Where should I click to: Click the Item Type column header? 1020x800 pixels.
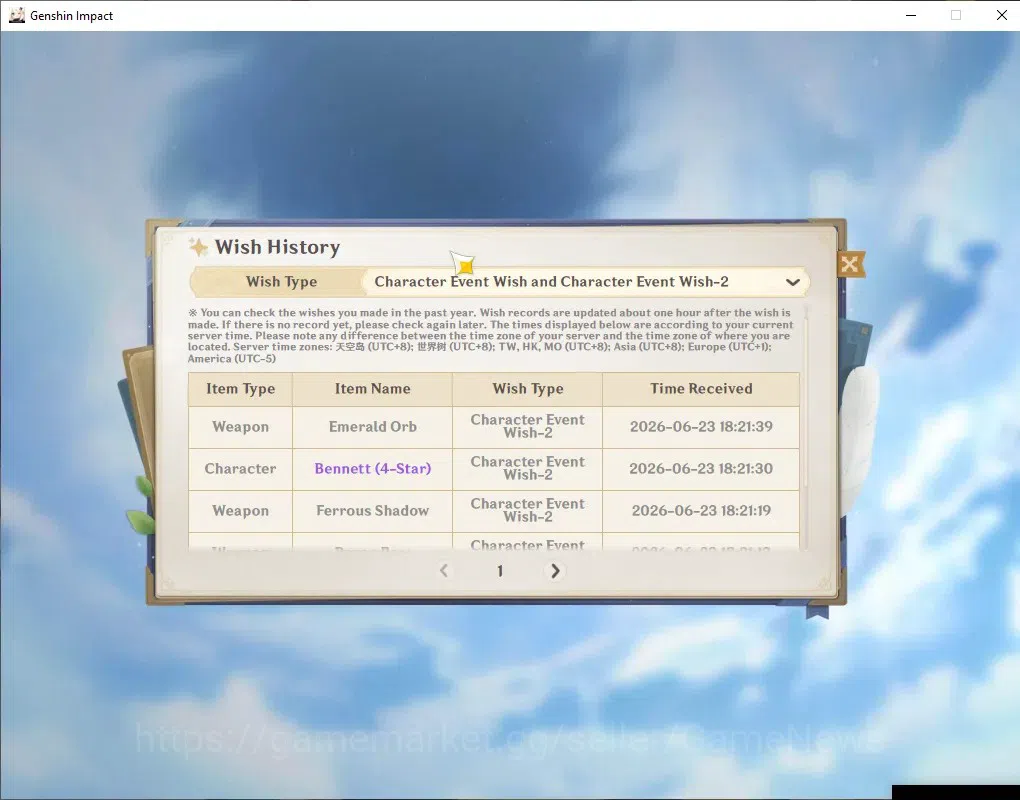241,389
